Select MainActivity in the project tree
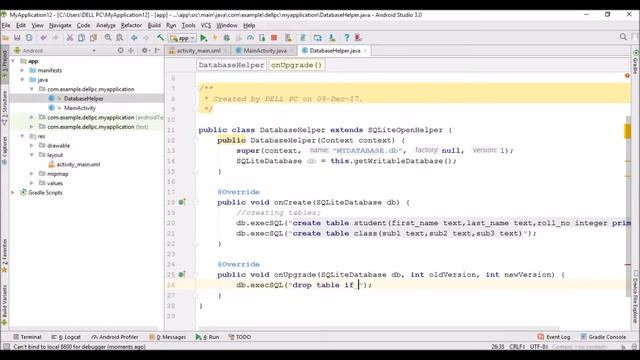This screenshot has width=640, height=360. tap(80, 108)
